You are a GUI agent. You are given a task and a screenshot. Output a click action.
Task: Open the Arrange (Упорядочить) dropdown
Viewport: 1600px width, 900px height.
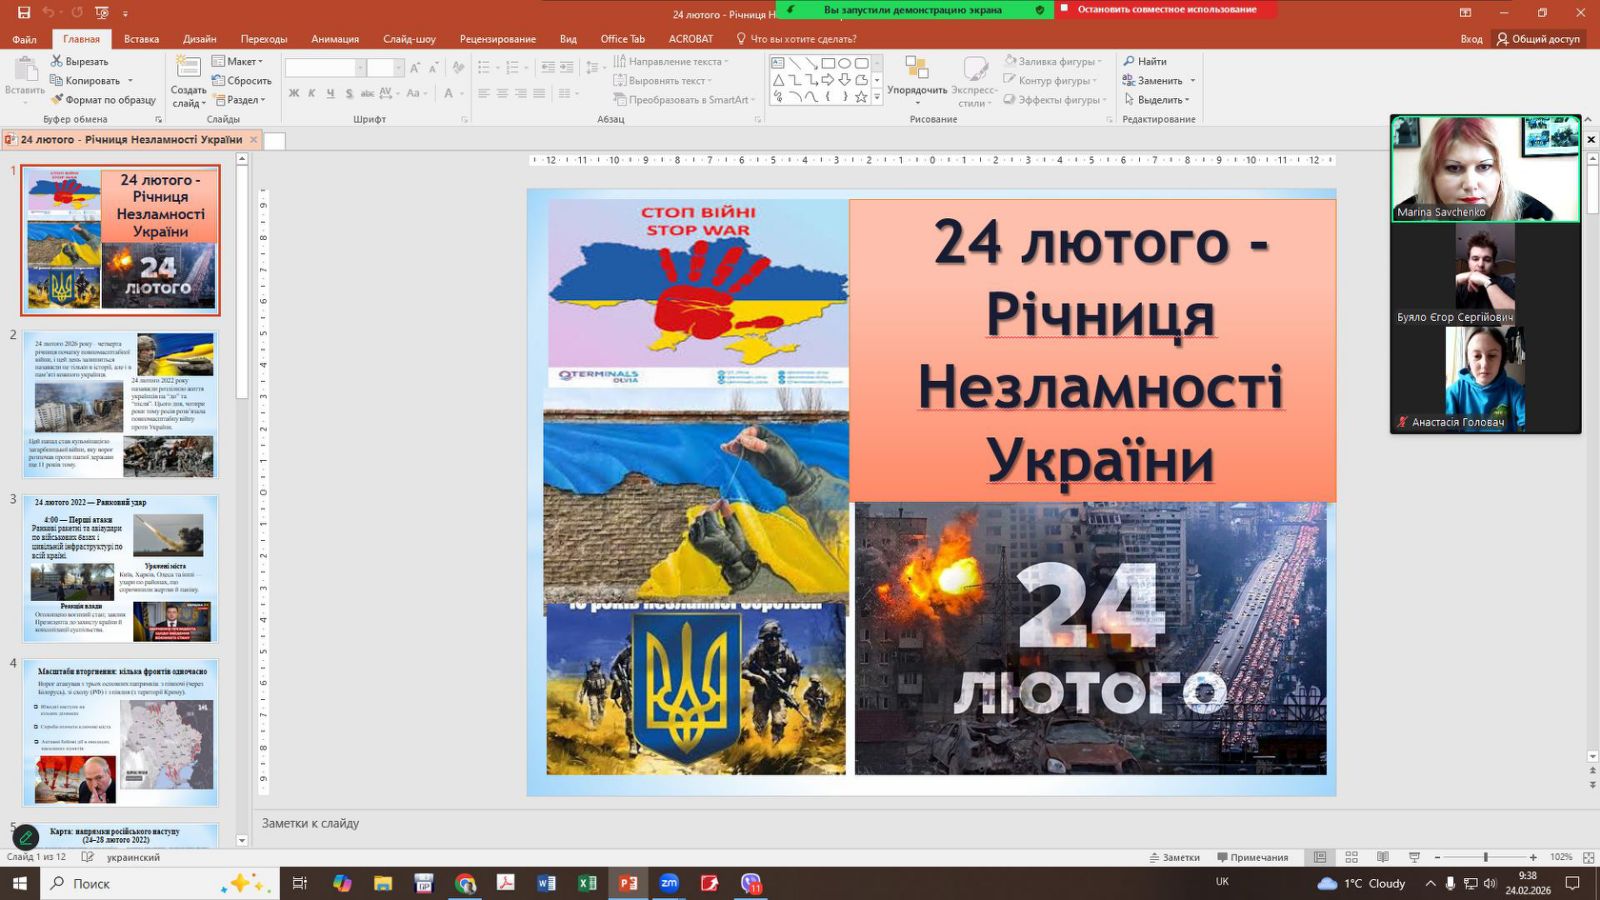(x=916, y=90)
